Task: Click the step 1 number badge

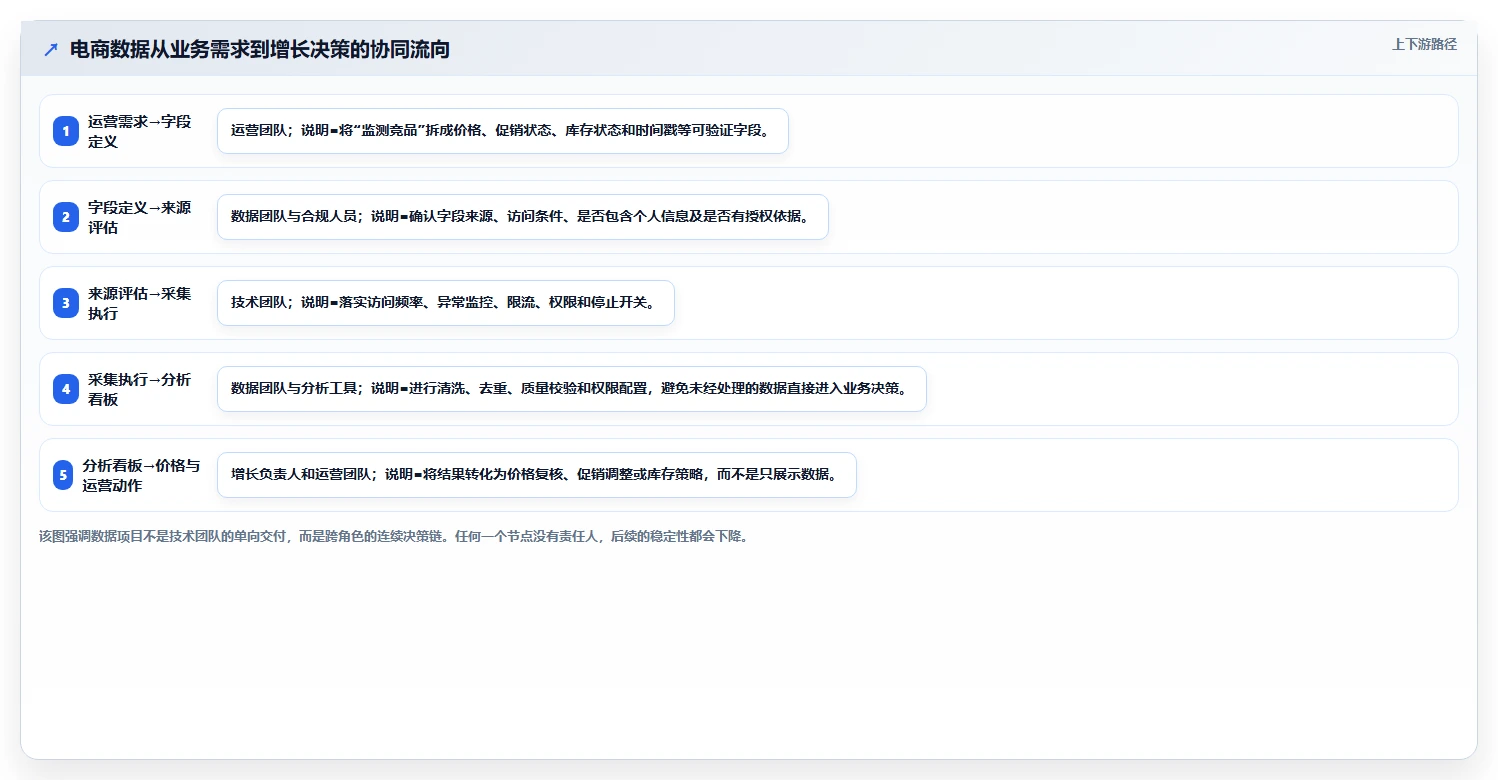Action: (66, 131)
